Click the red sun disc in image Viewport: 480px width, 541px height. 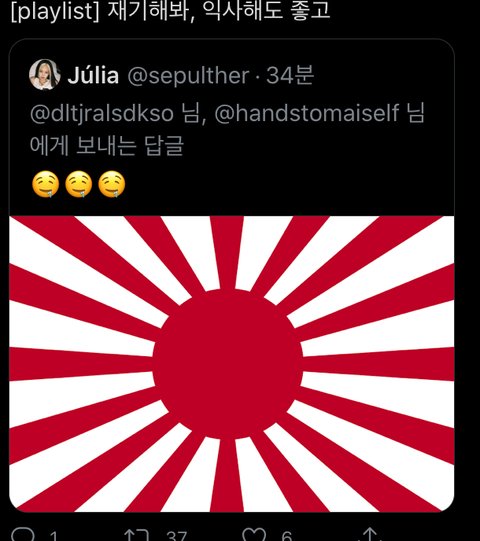coord(228,364)
